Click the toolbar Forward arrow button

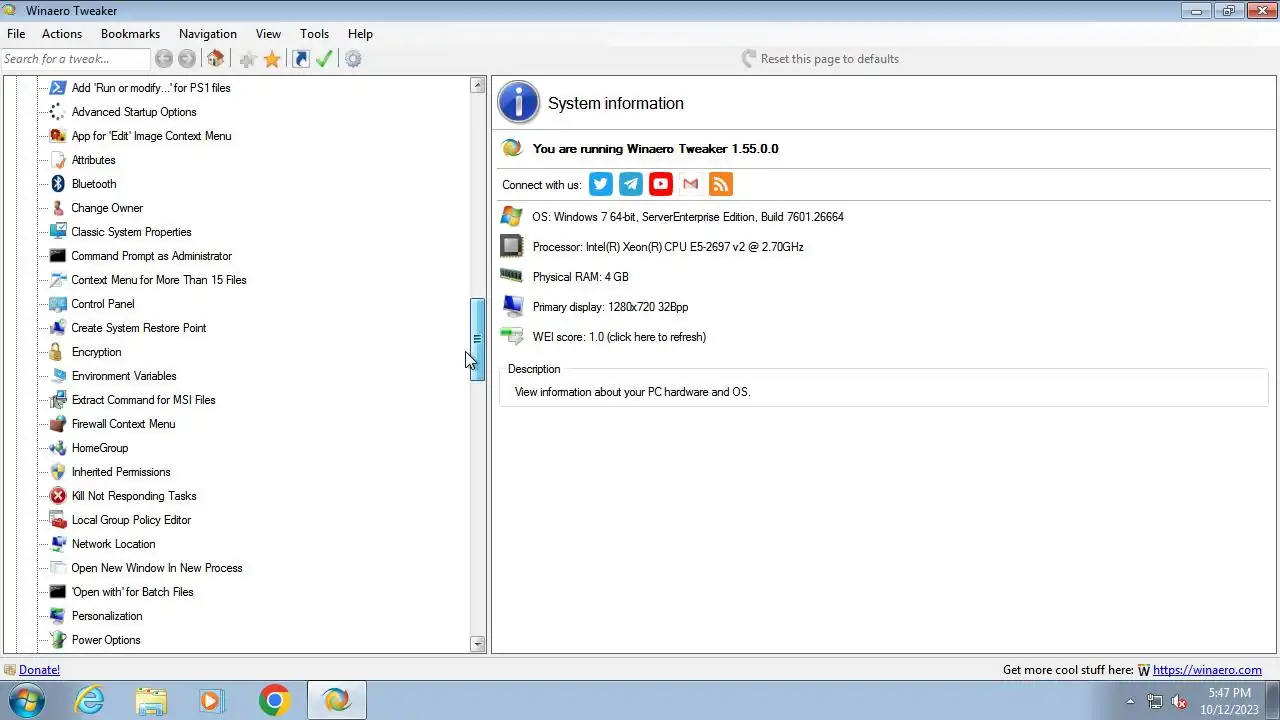click(x=187, y=59)
